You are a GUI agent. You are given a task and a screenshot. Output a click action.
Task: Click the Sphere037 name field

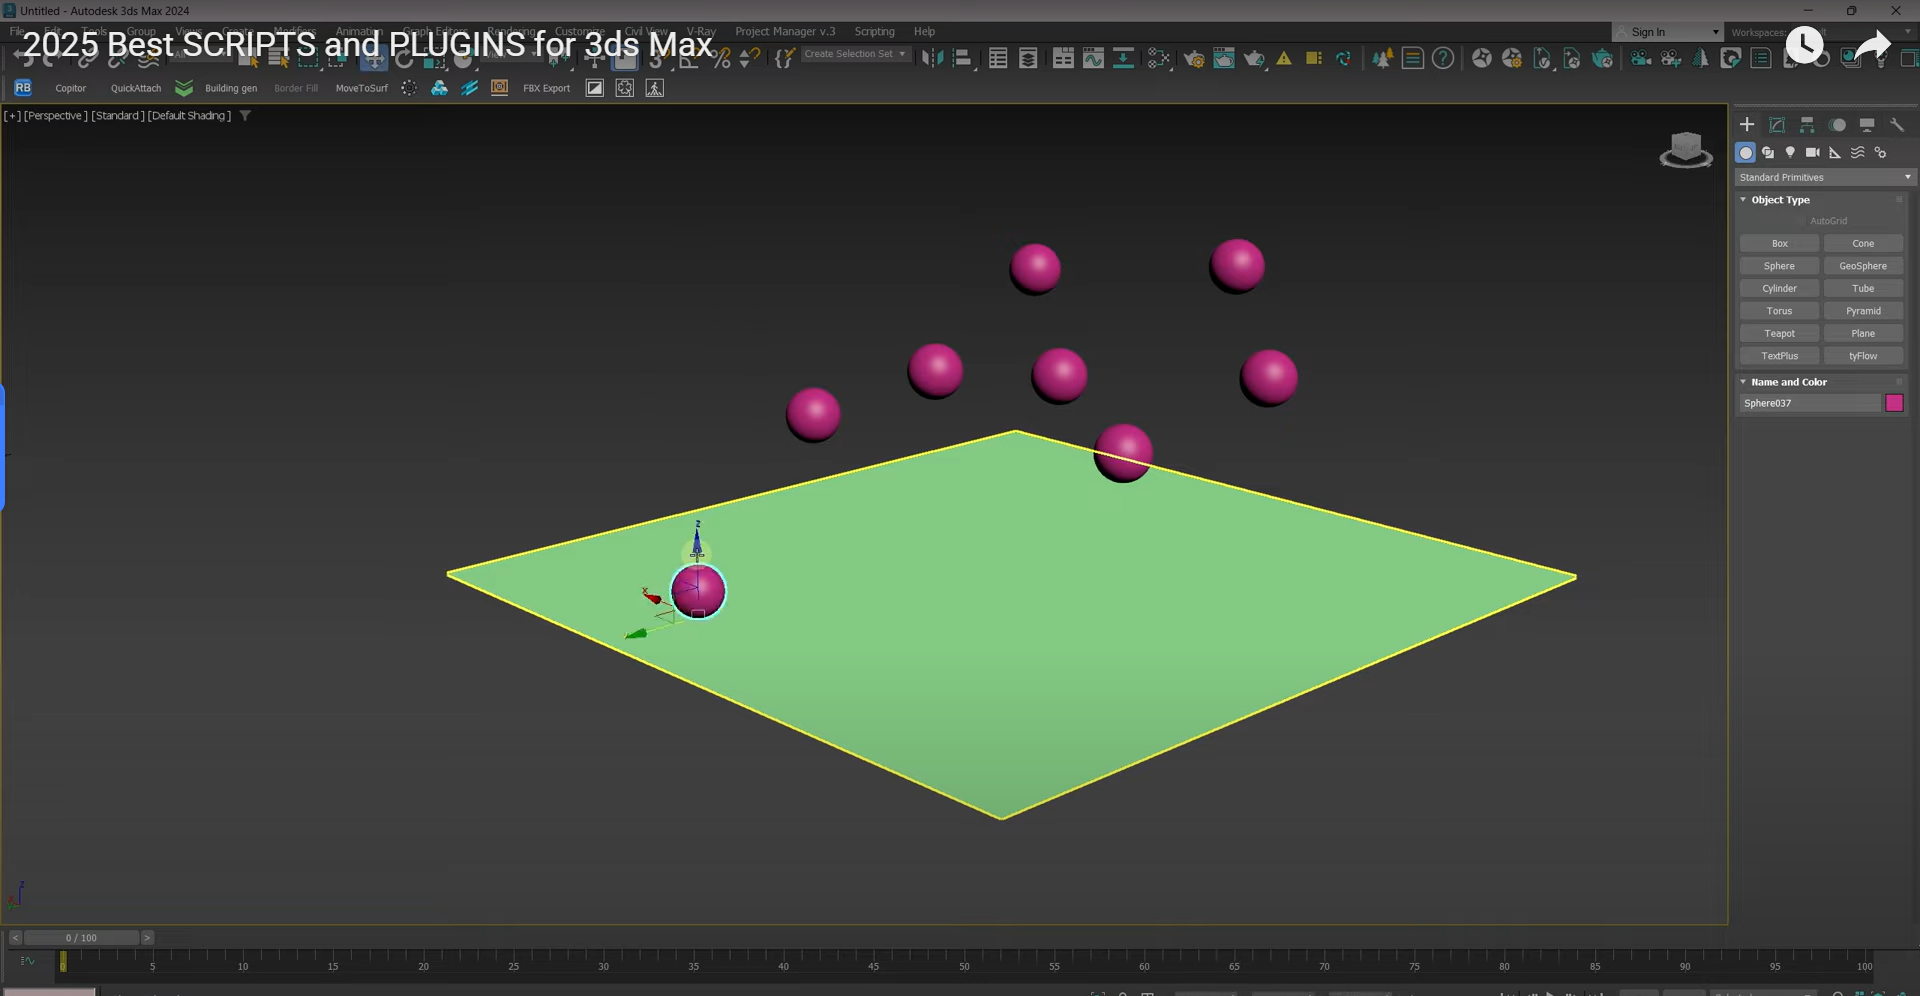1811,403
